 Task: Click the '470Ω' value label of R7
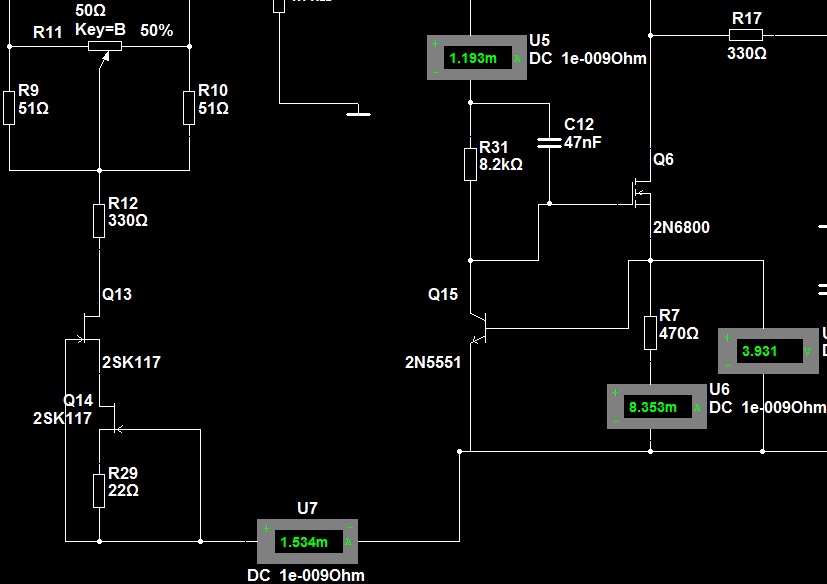click(x=679, y=333)
